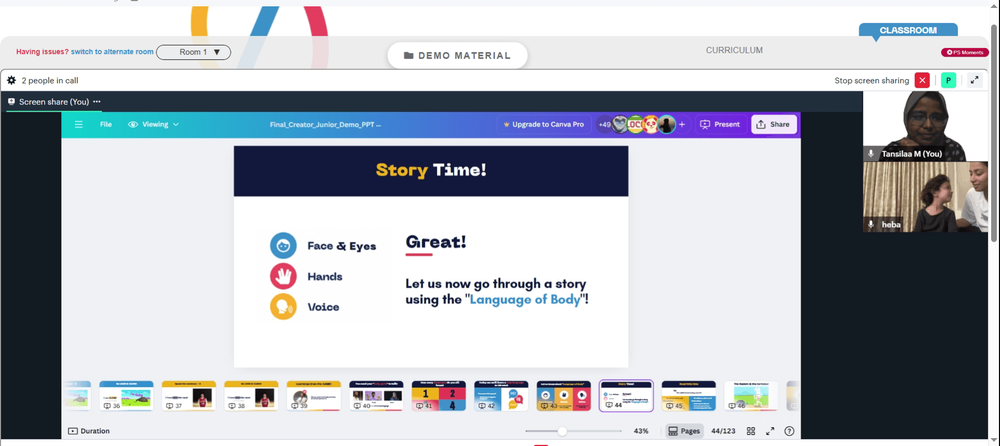Viewport: 1000px width, 446px height.
Task: Select slide thumbnail 43
Action: point(564,396)
